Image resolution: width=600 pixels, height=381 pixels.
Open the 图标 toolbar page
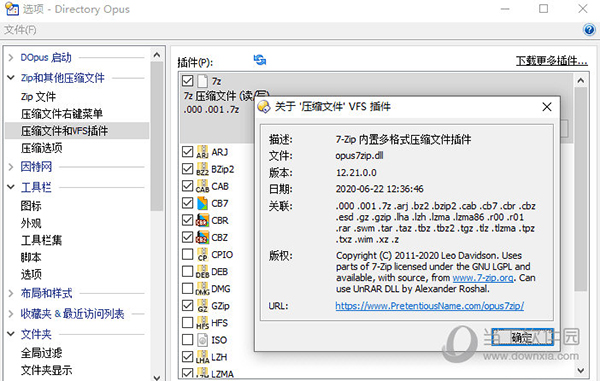(31, 206)
